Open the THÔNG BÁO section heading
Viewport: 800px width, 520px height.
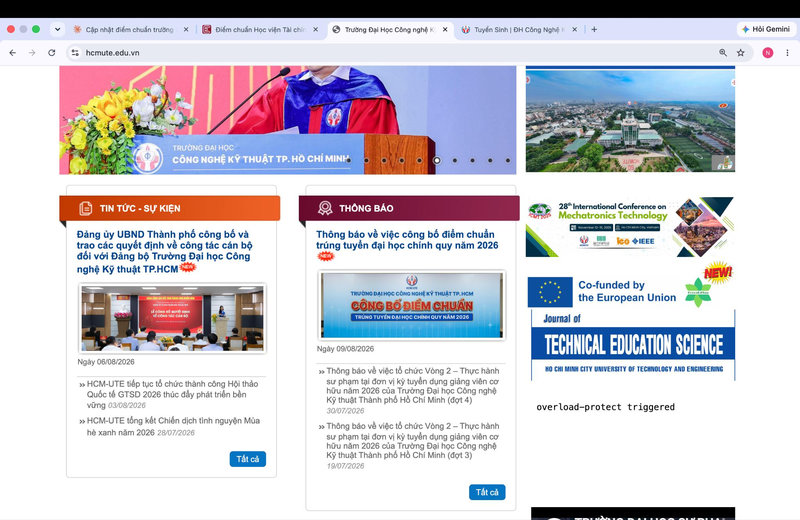[x=366, y=208]
